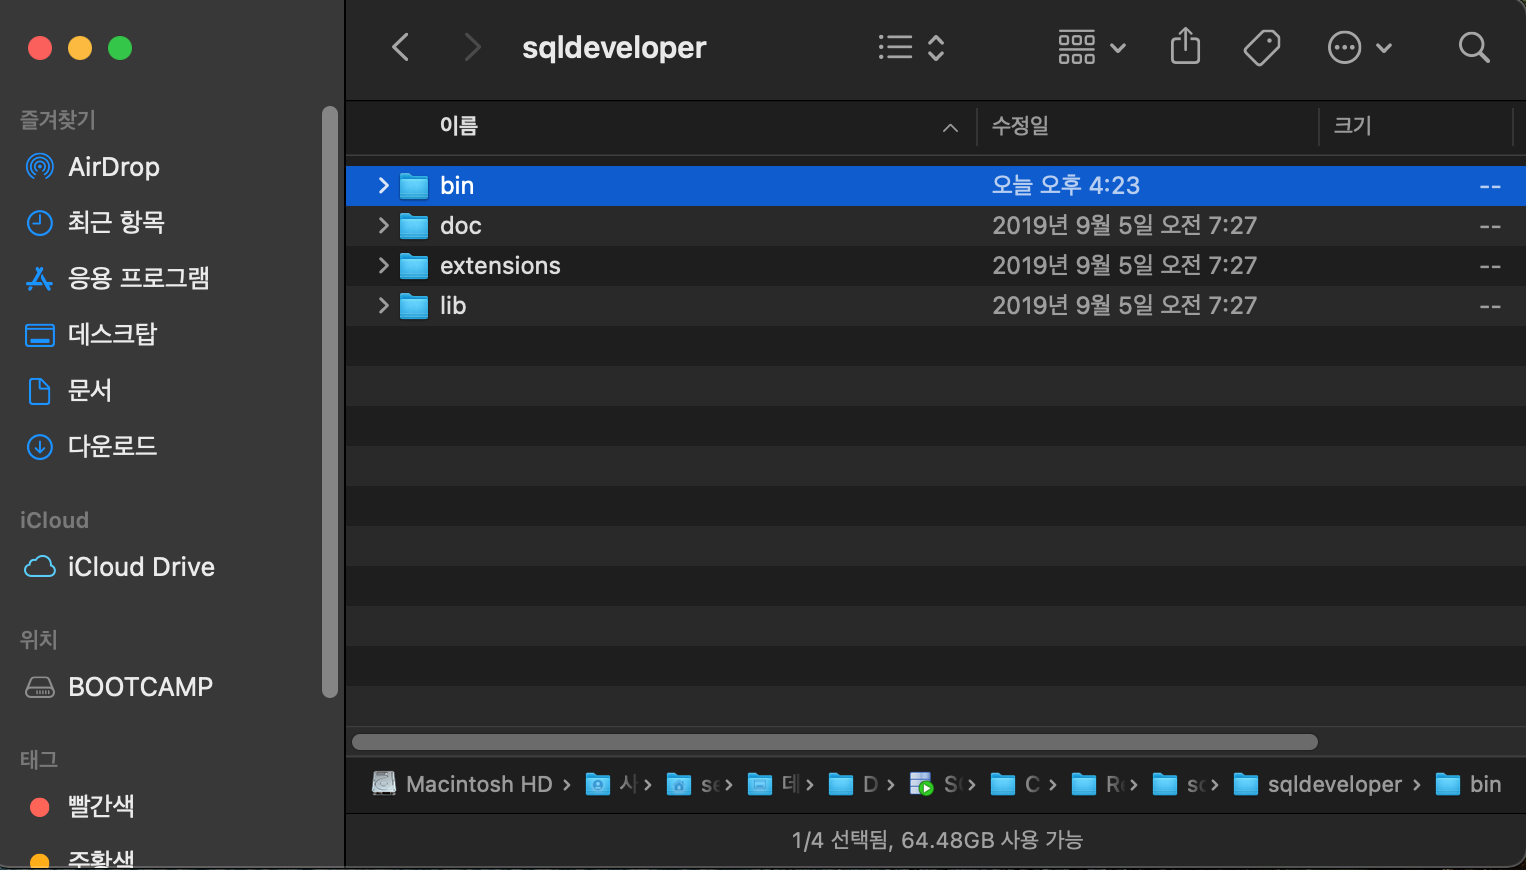Select the bin folder icon
This screenshot has width=1526, height=870.
pyautogui.click(x=414, y=186)
